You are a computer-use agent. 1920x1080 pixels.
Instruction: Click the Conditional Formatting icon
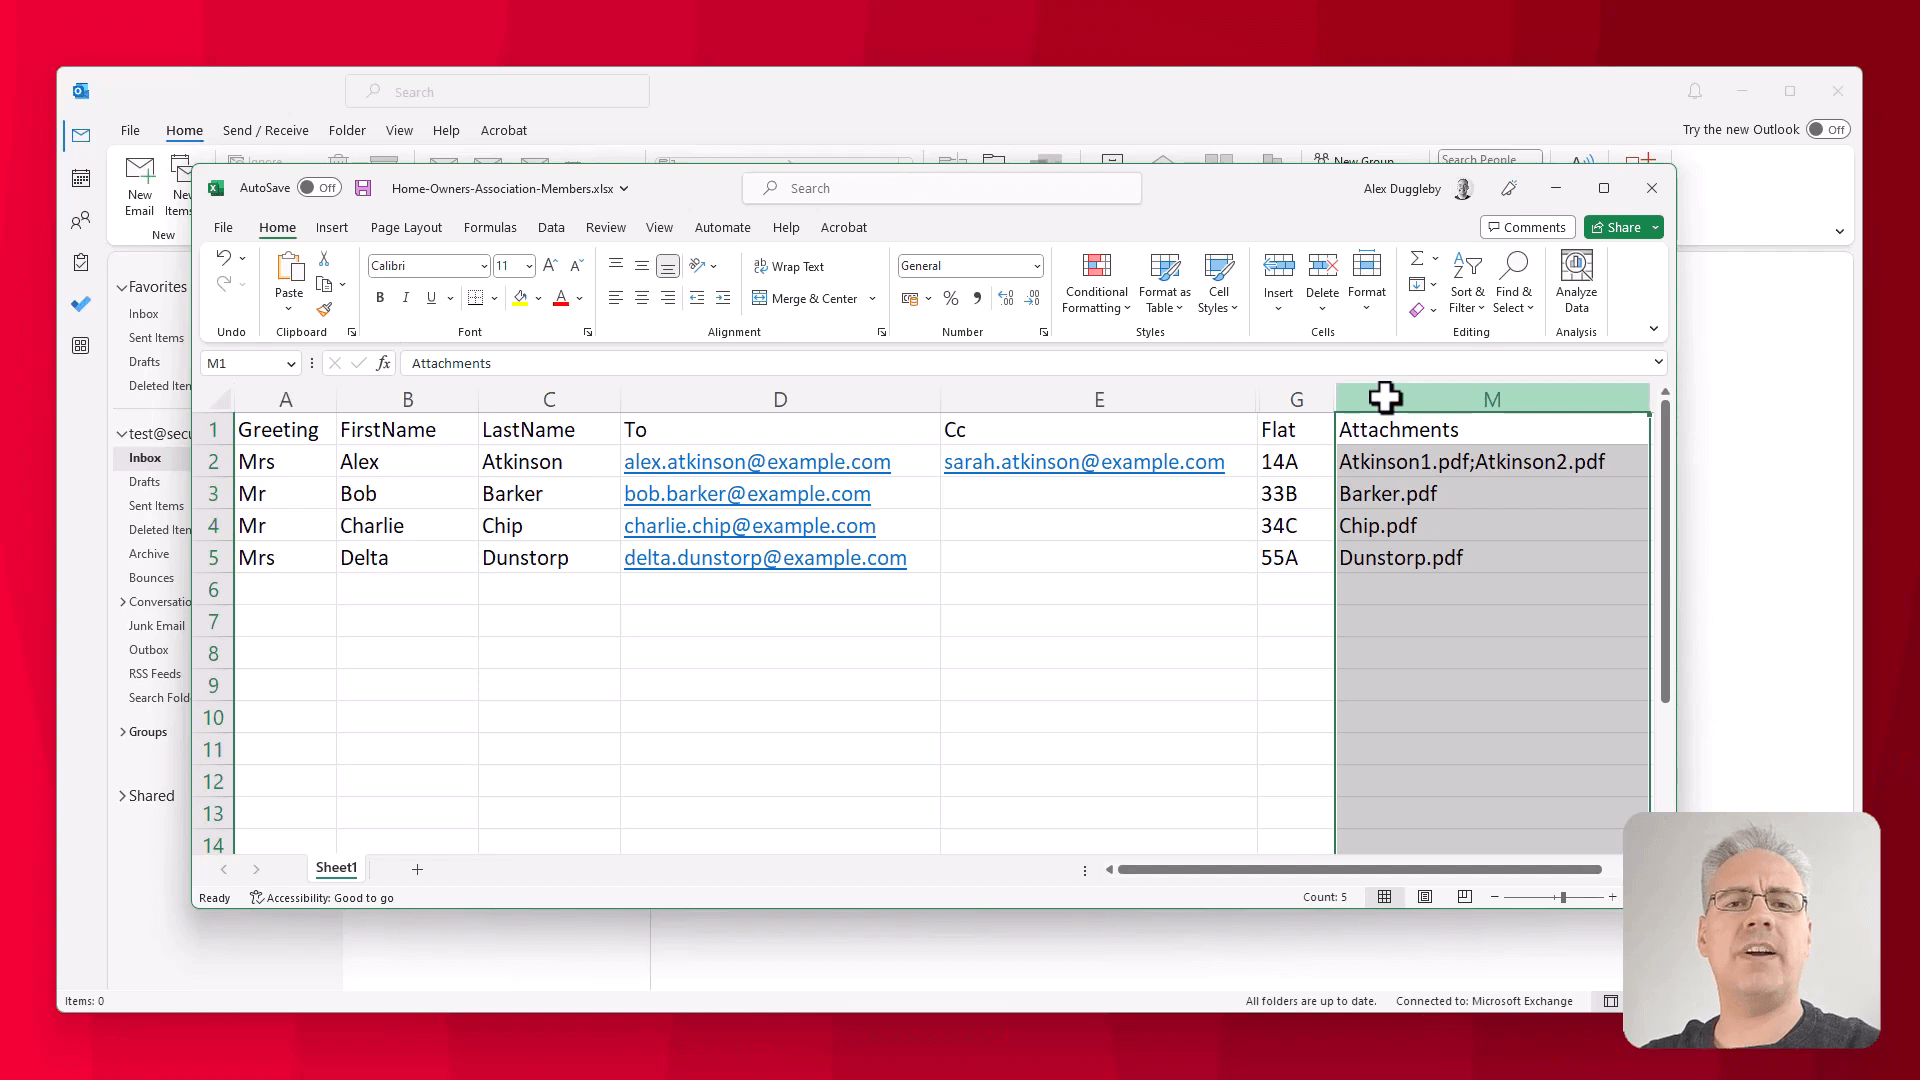coord(1096,266)
